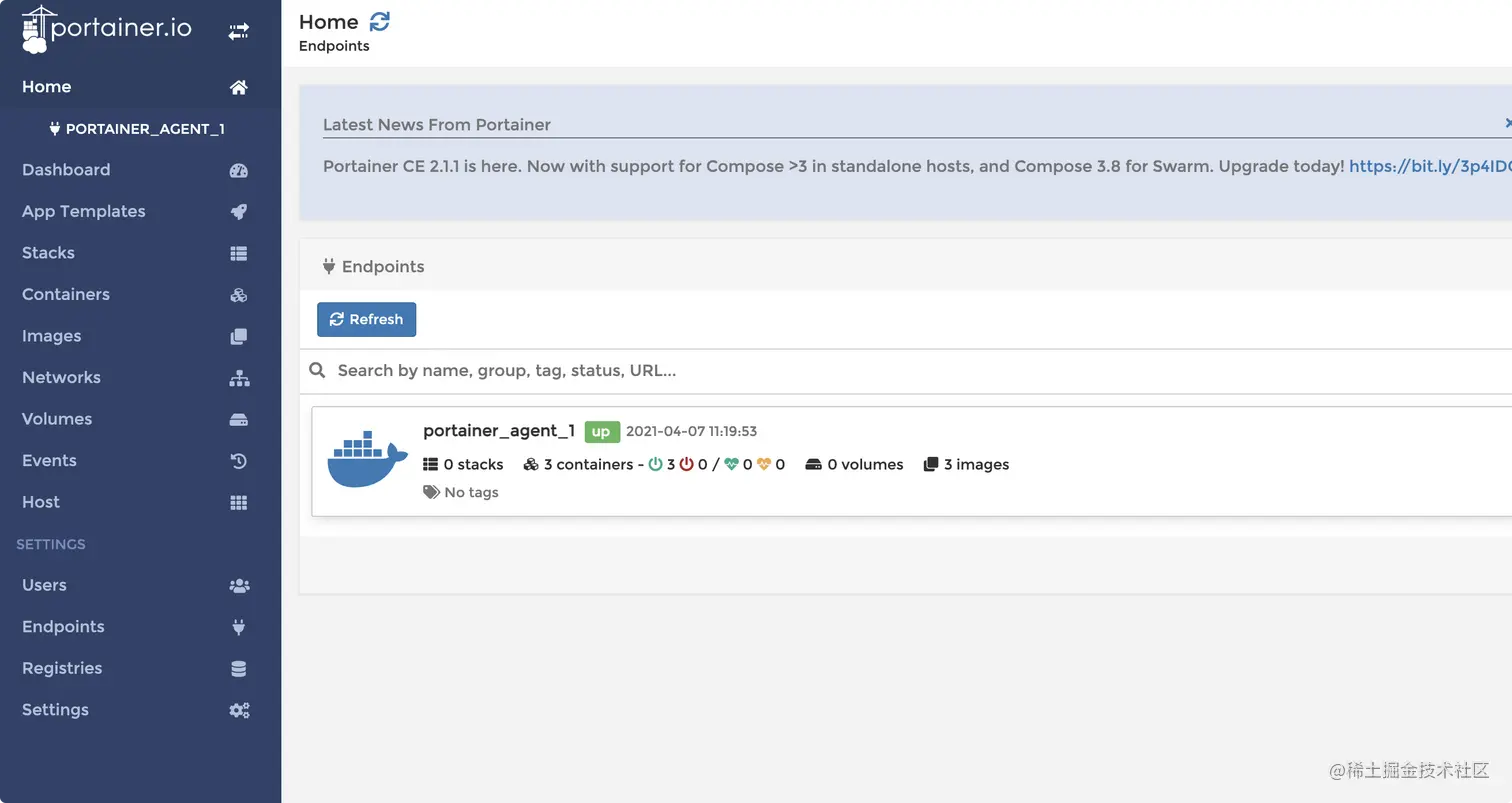Select PORTAINER_AGENT_1 endpoint in sidebar
The width and height of the screenshot is (1512, 803).
[x=137, y=129]
